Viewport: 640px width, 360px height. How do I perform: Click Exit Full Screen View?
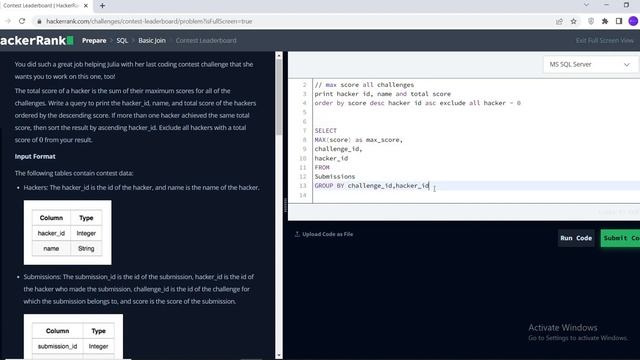pyautogui.click(x=604, y=40)
